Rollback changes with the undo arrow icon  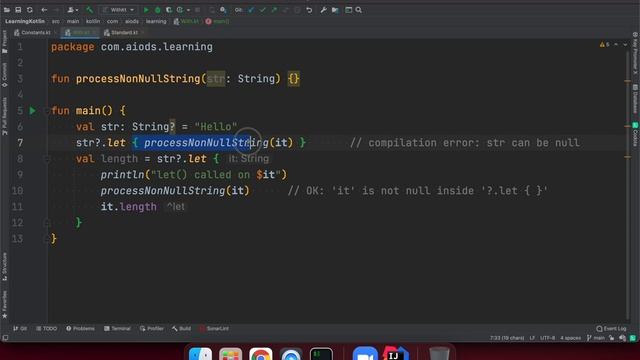(x=309, y=10)
